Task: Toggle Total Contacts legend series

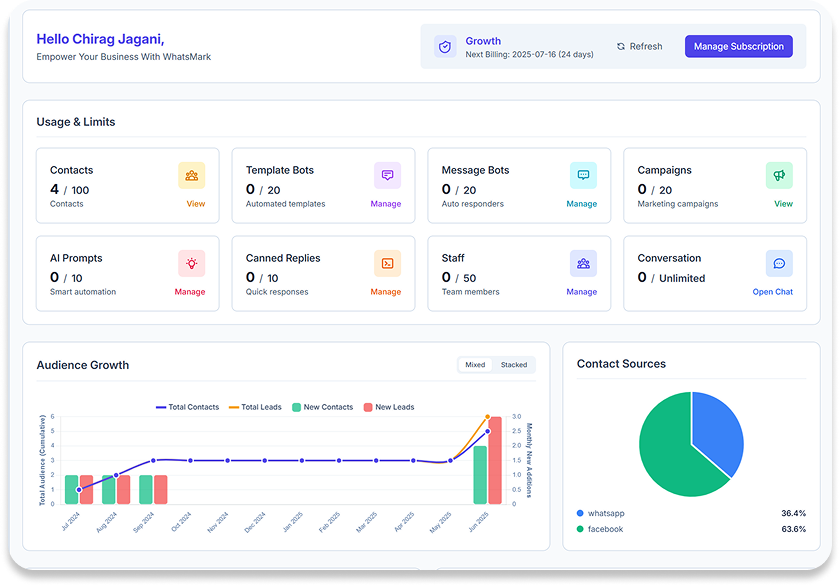Action: pyautogui.click(x=188, y=407)
